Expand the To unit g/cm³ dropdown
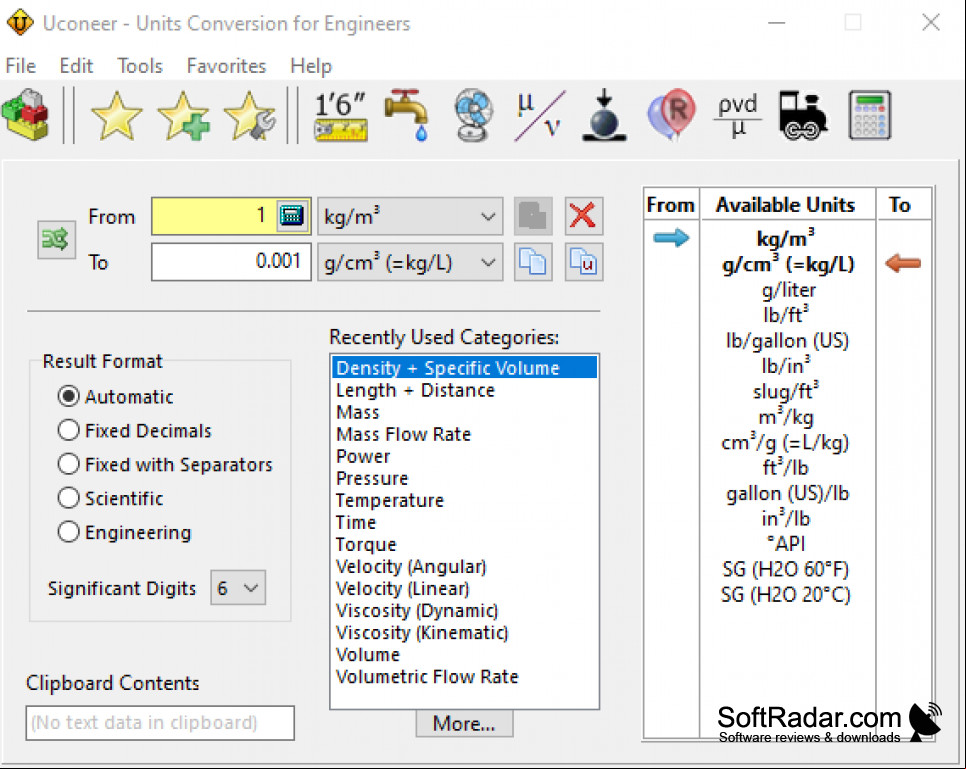Screen dimensions: 966x769 click(410, 262)
